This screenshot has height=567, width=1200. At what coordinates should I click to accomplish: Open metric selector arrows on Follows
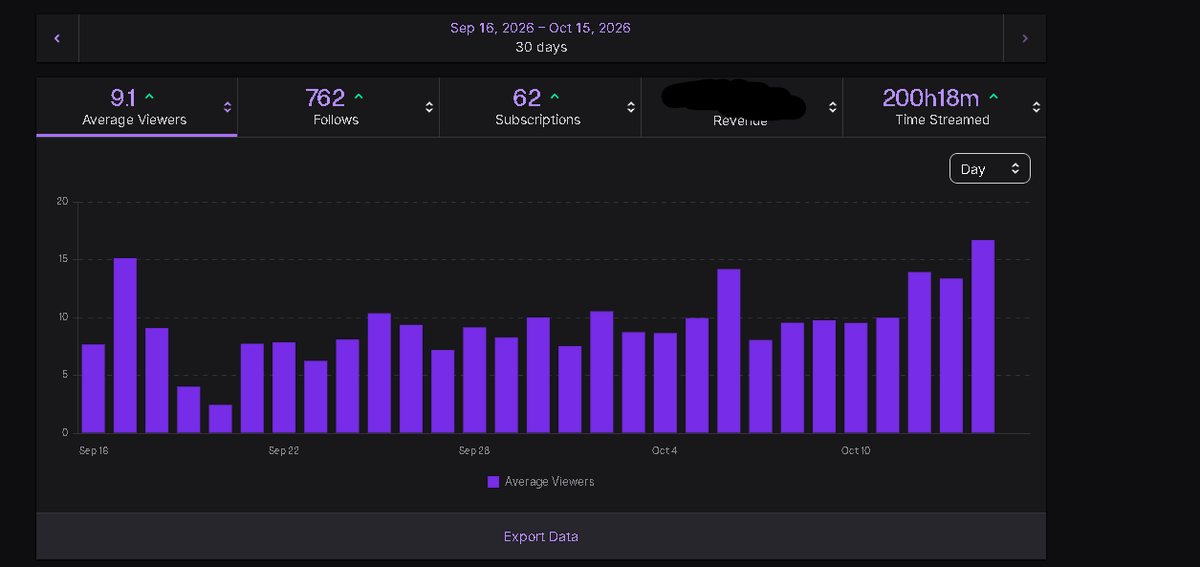[429, 107]
